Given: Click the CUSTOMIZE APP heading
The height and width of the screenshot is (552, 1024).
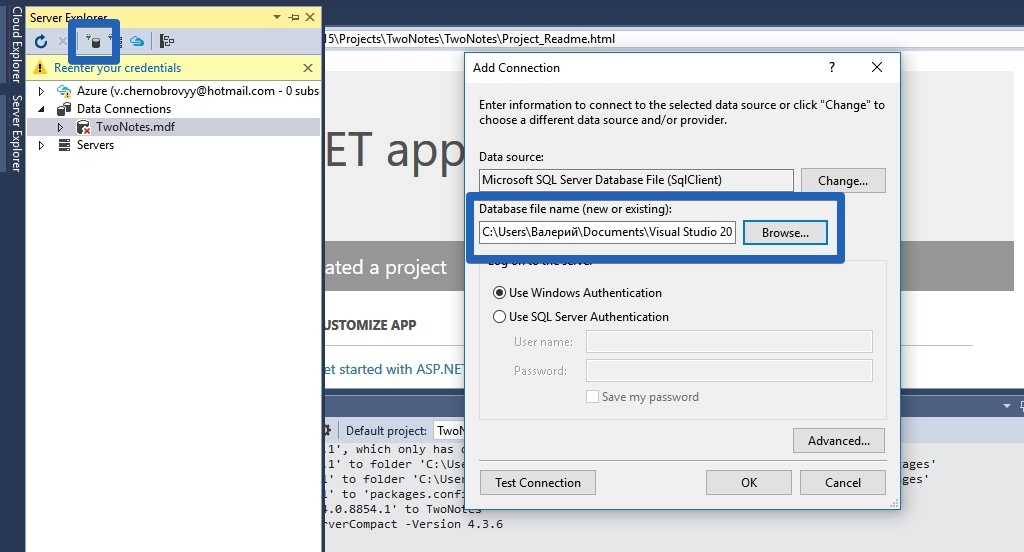Looking at the screenshot, I should point(370,325).
